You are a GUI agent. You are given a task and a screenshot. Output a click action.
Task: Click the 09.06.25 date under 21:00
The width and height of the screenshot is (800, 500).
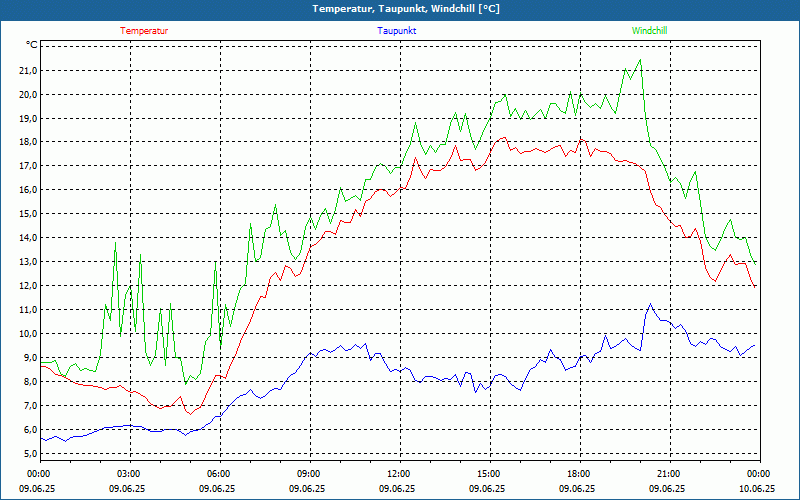pyautogui.click(x=667, y=488)
